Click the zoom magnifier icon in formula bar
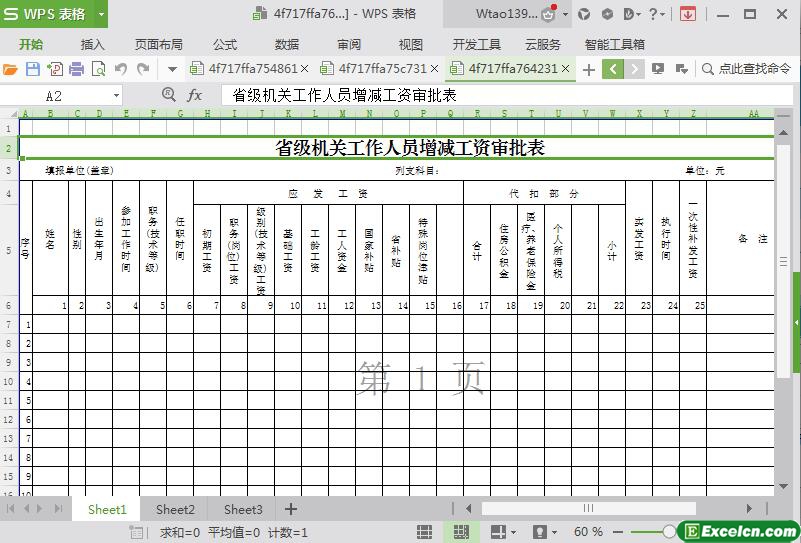 (169, 95)
